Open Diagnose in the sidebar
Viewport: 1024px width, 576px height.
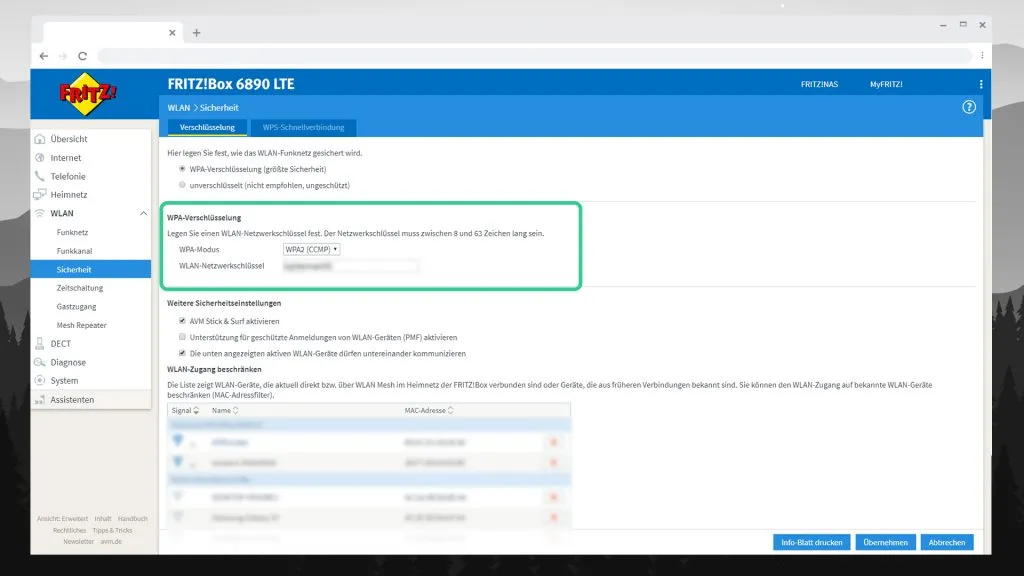pyautogui.click(x=68, y=362)
